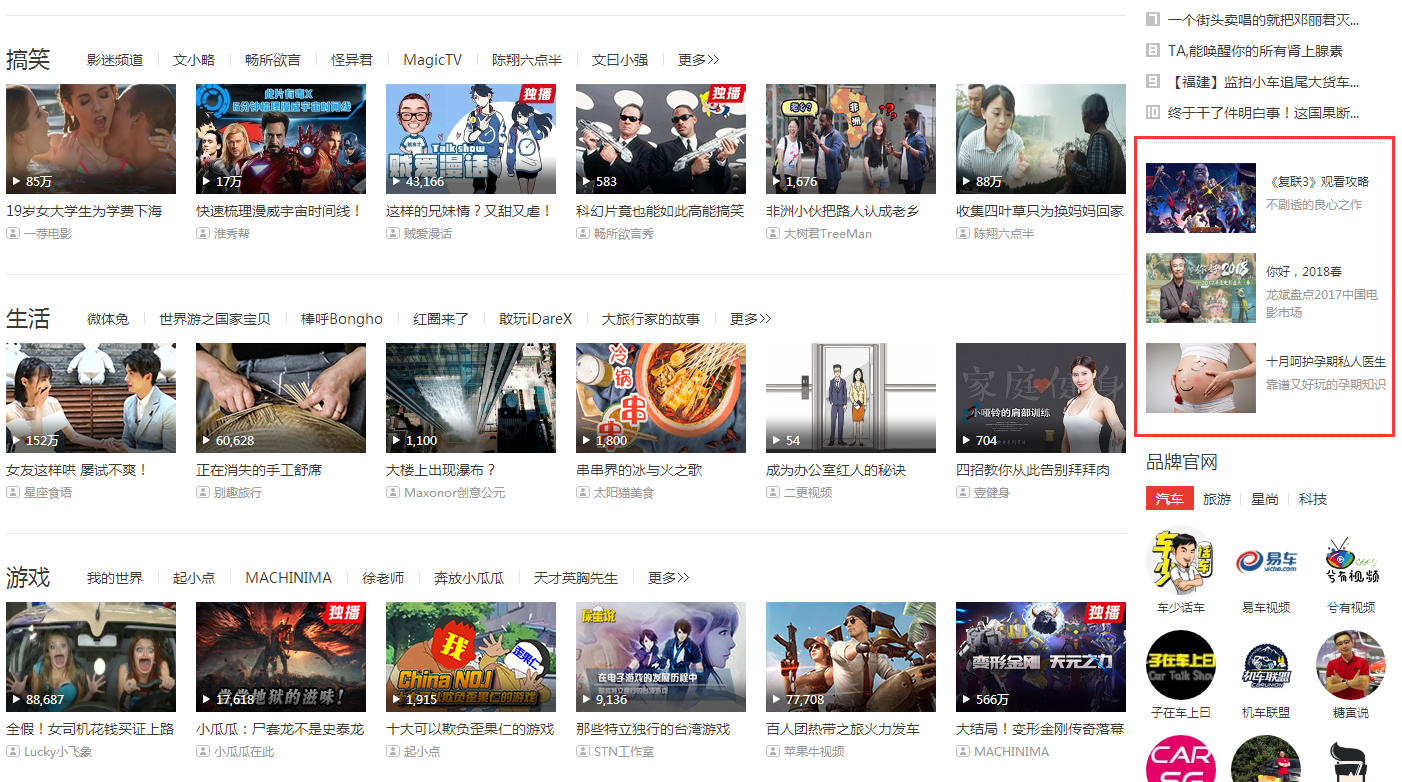Open the 我的世界 game category link

[x=115, y=578]
